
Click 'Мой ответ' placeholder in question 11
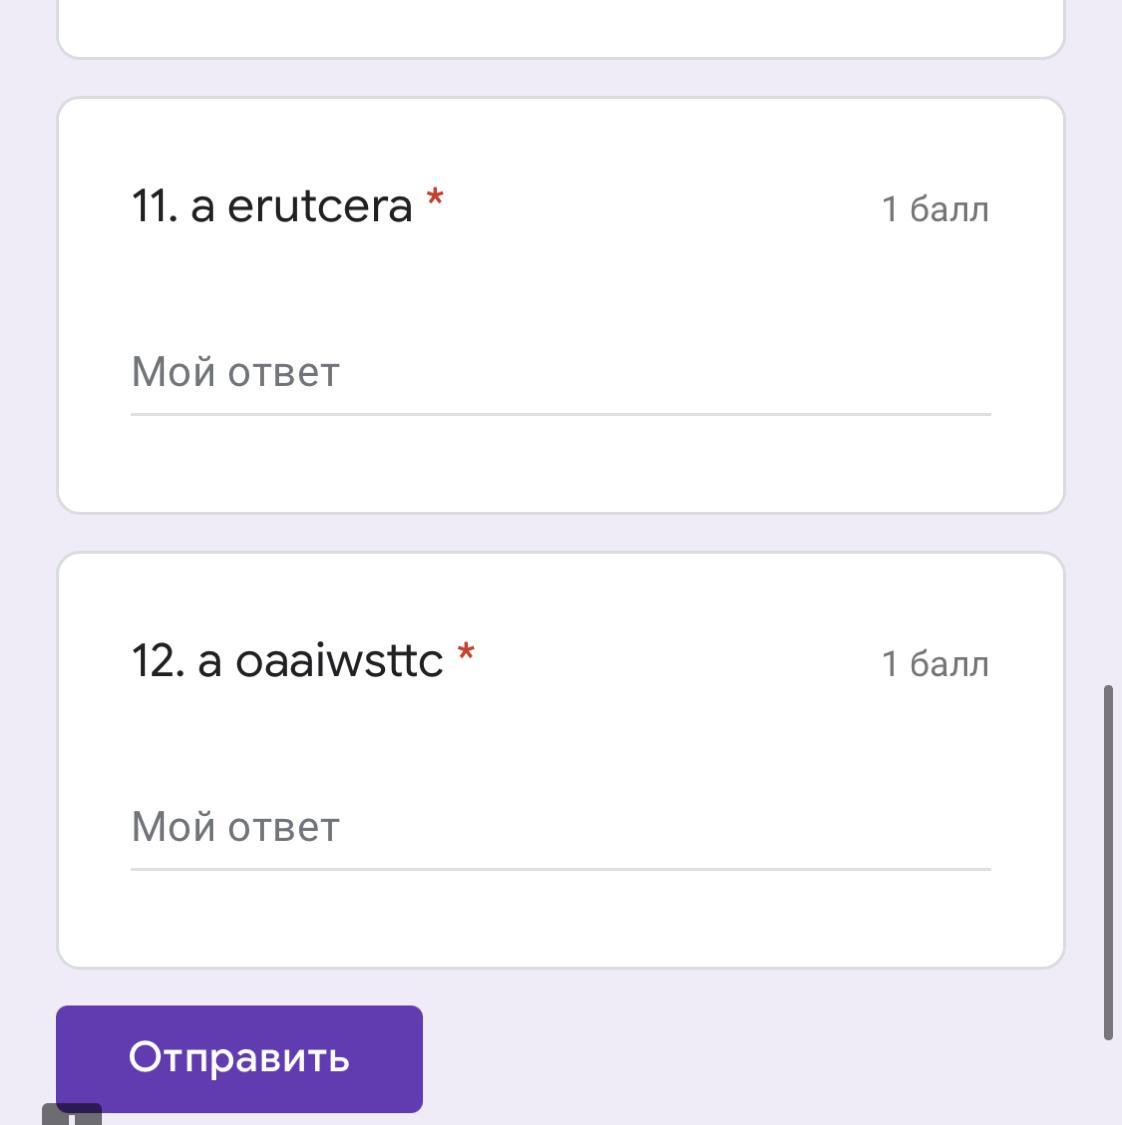236,373
